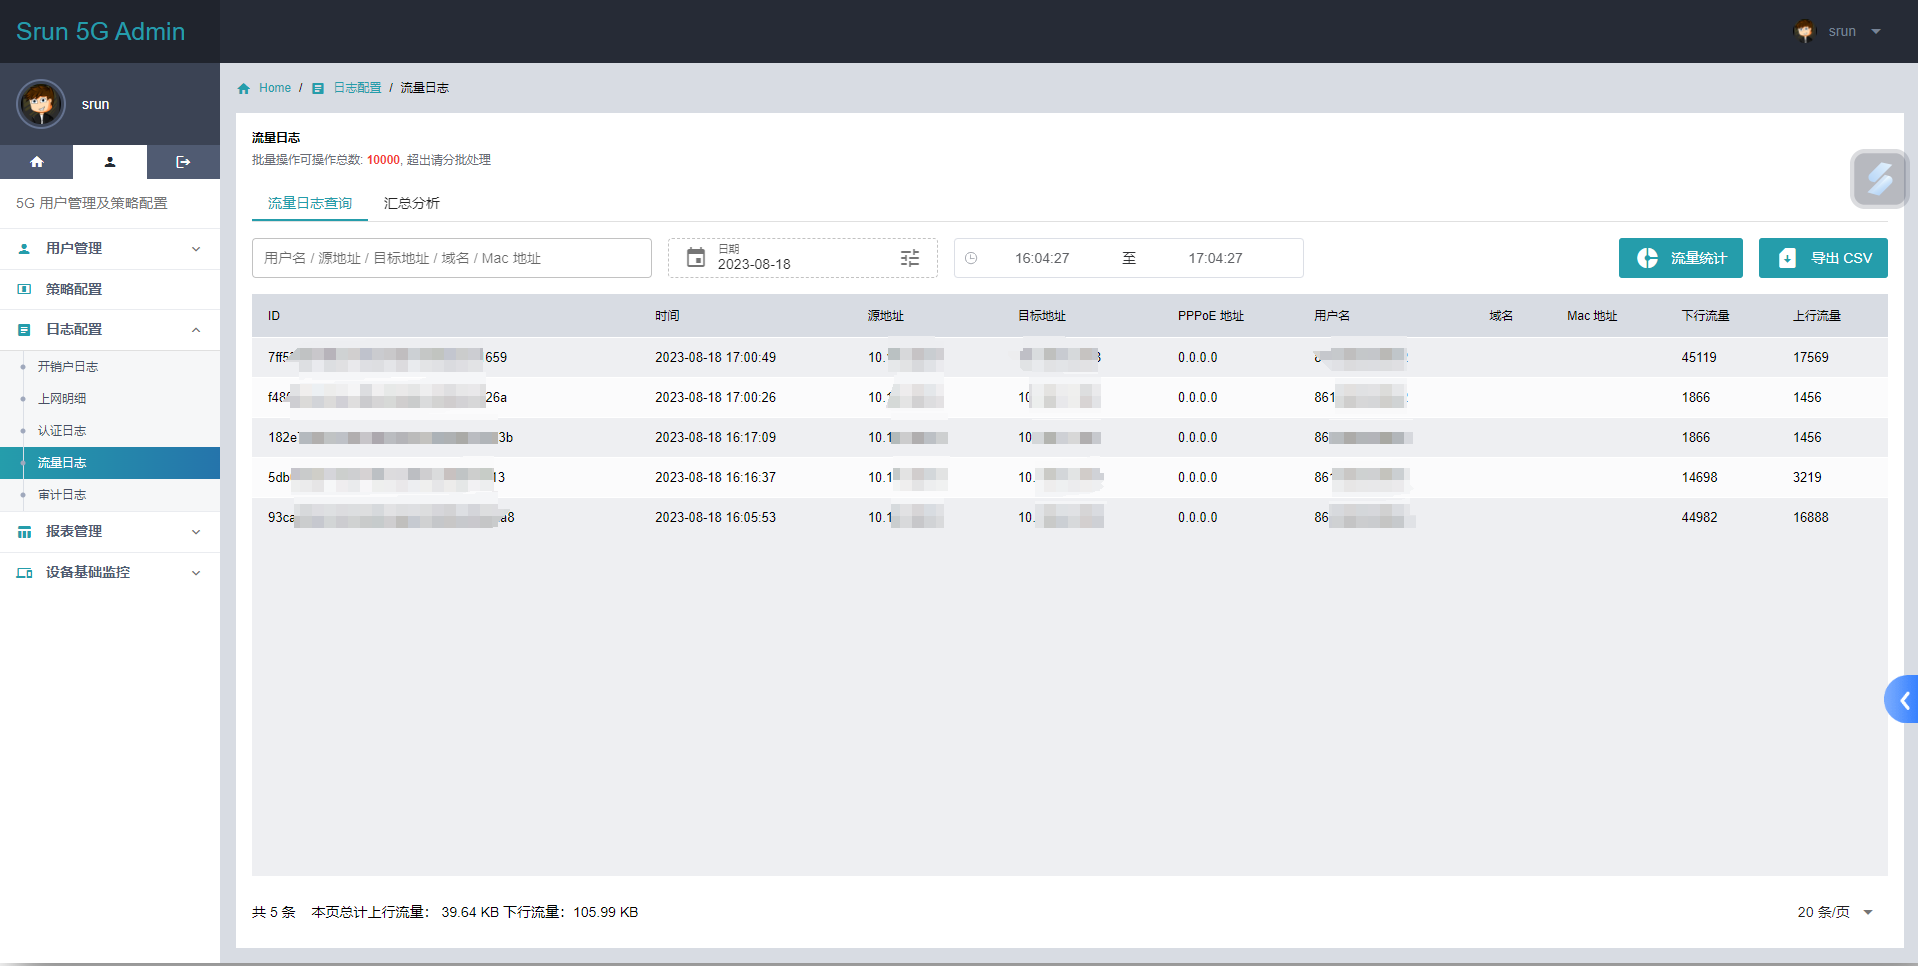Viewport: 1918px width, 966px height.
Task: Click the clock icon in time range
Action: (x=971, y=258)
